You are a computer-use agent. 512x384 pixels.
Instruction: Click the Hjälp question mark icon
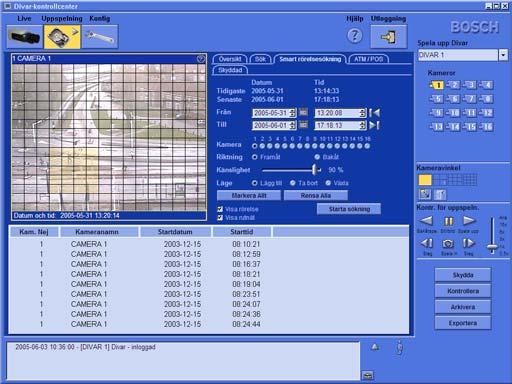[355, 36]
